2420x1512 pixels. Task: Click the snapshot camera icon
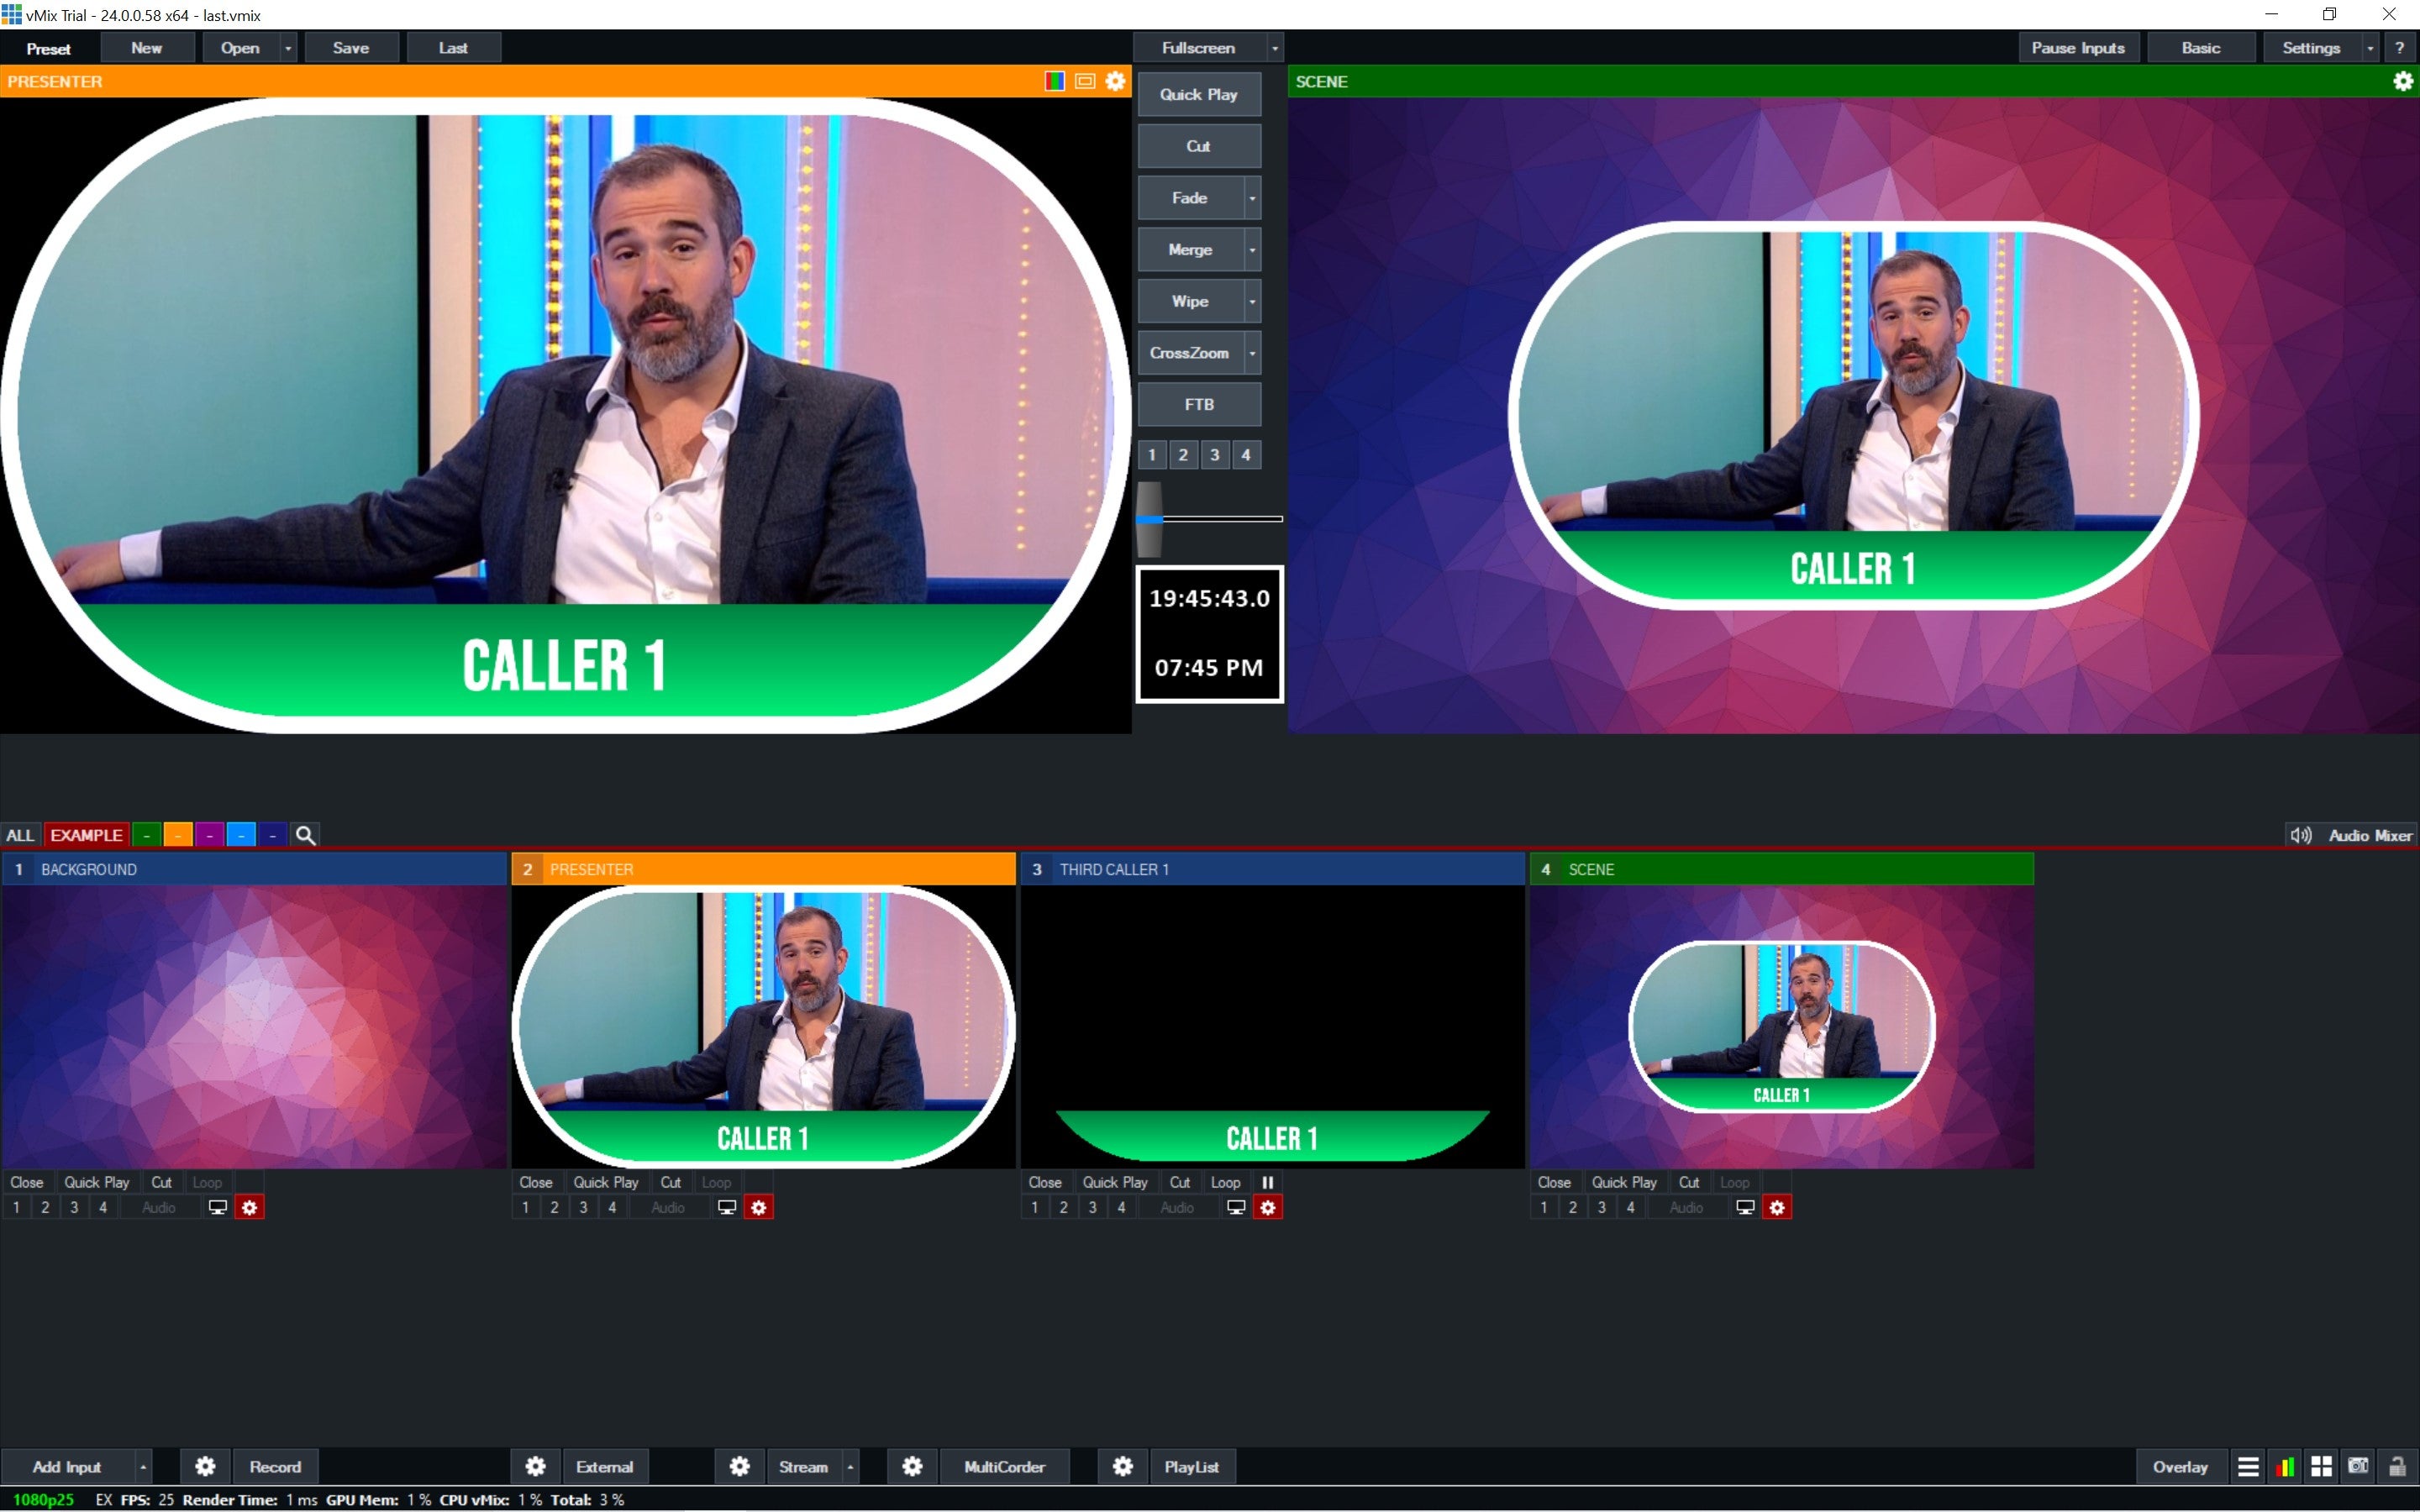(2357, 1466)
